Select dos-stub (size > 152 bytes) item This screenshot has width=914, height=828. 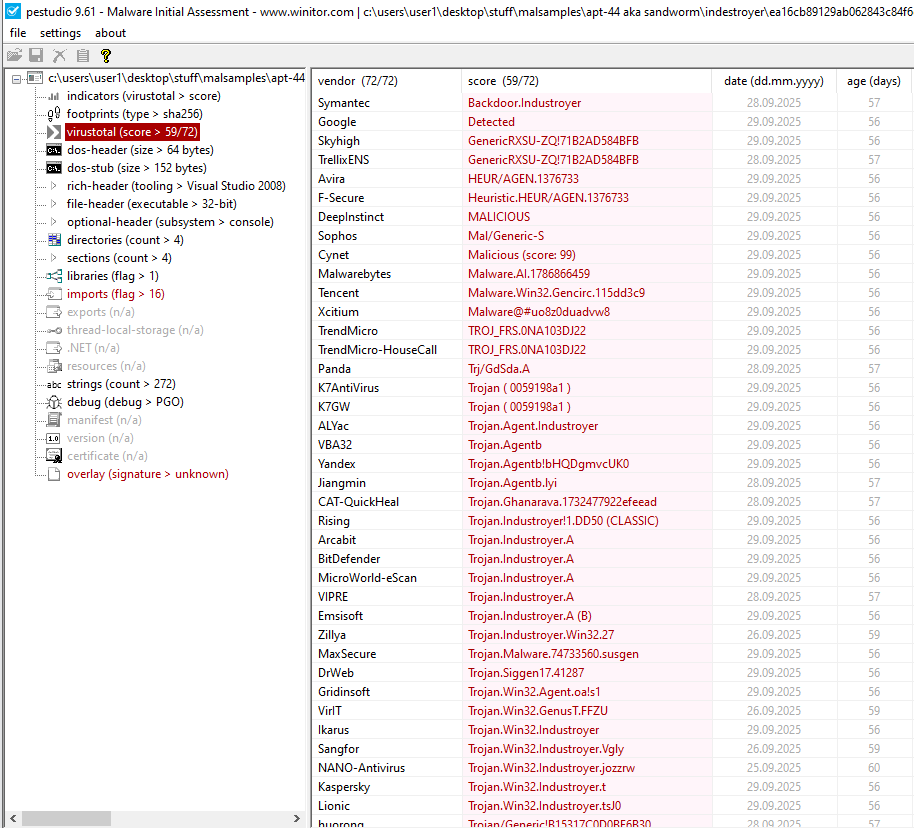[136, 169]
